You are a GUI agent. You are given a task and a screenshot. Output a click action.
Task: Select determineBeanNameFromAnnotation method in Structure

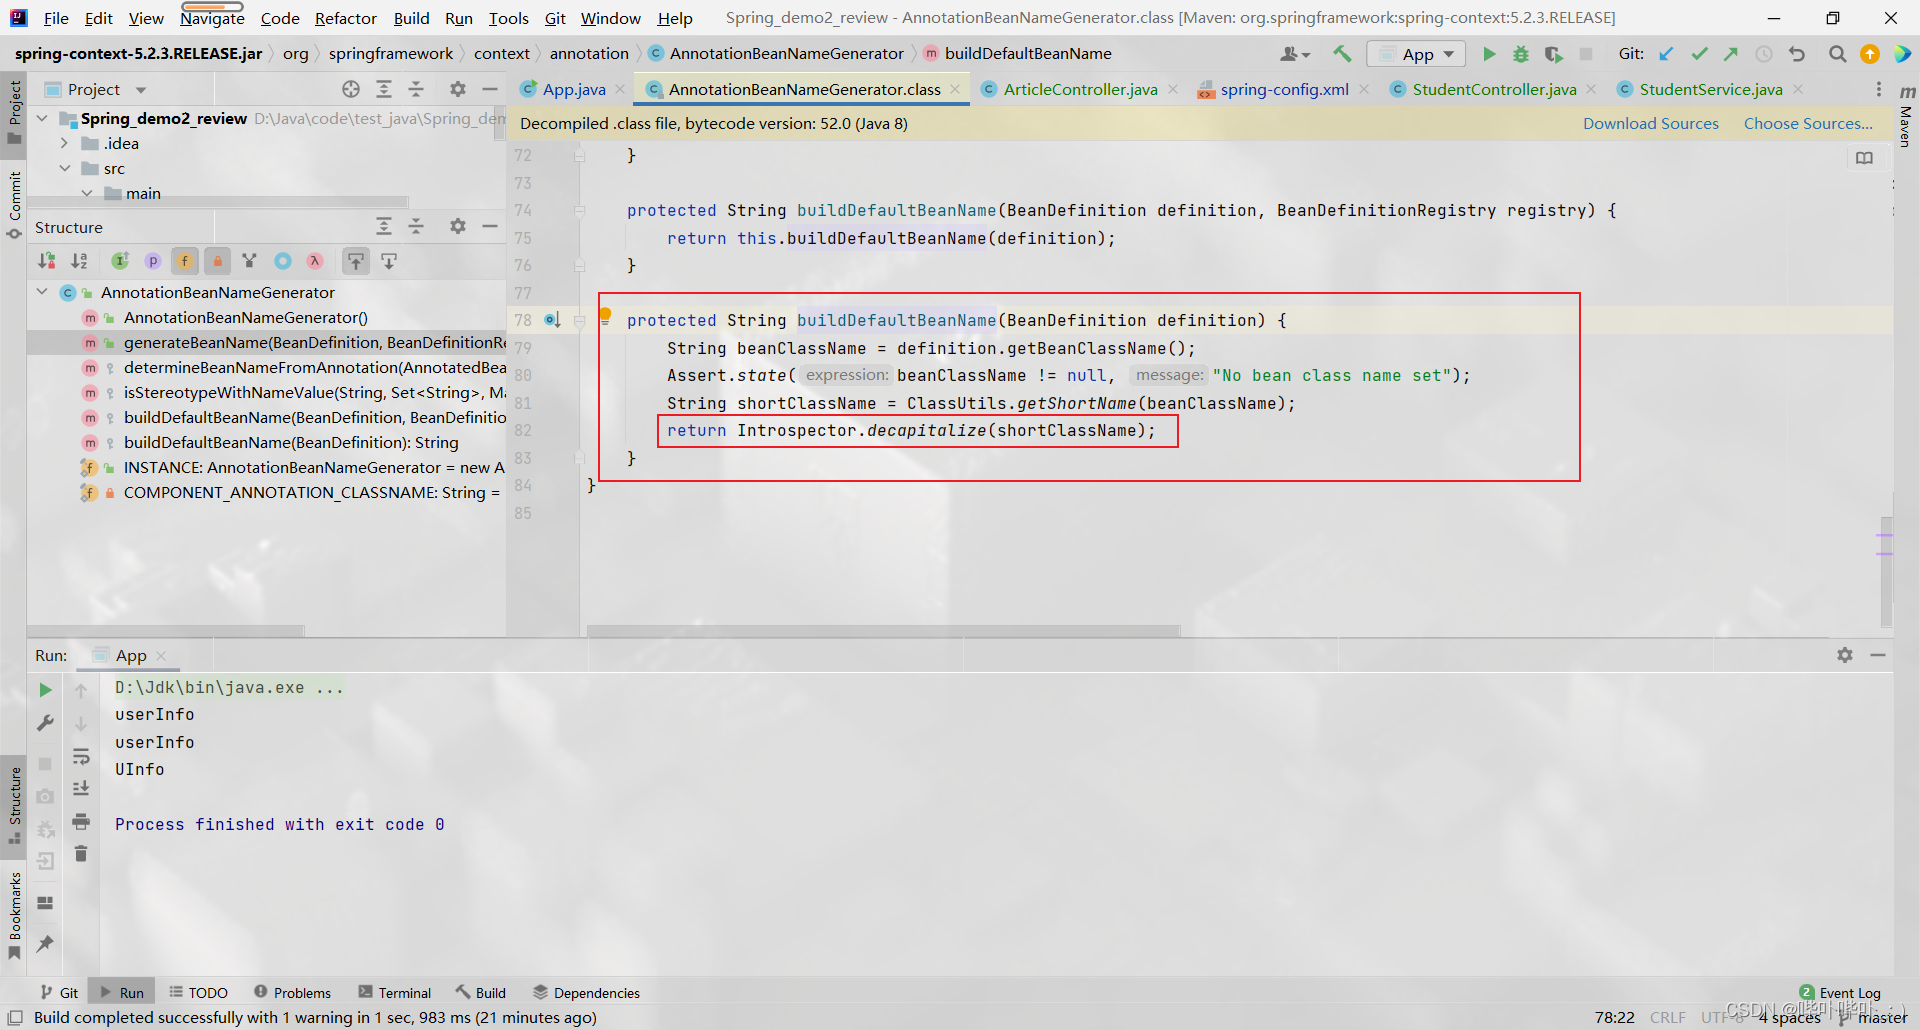click(314, 367)
